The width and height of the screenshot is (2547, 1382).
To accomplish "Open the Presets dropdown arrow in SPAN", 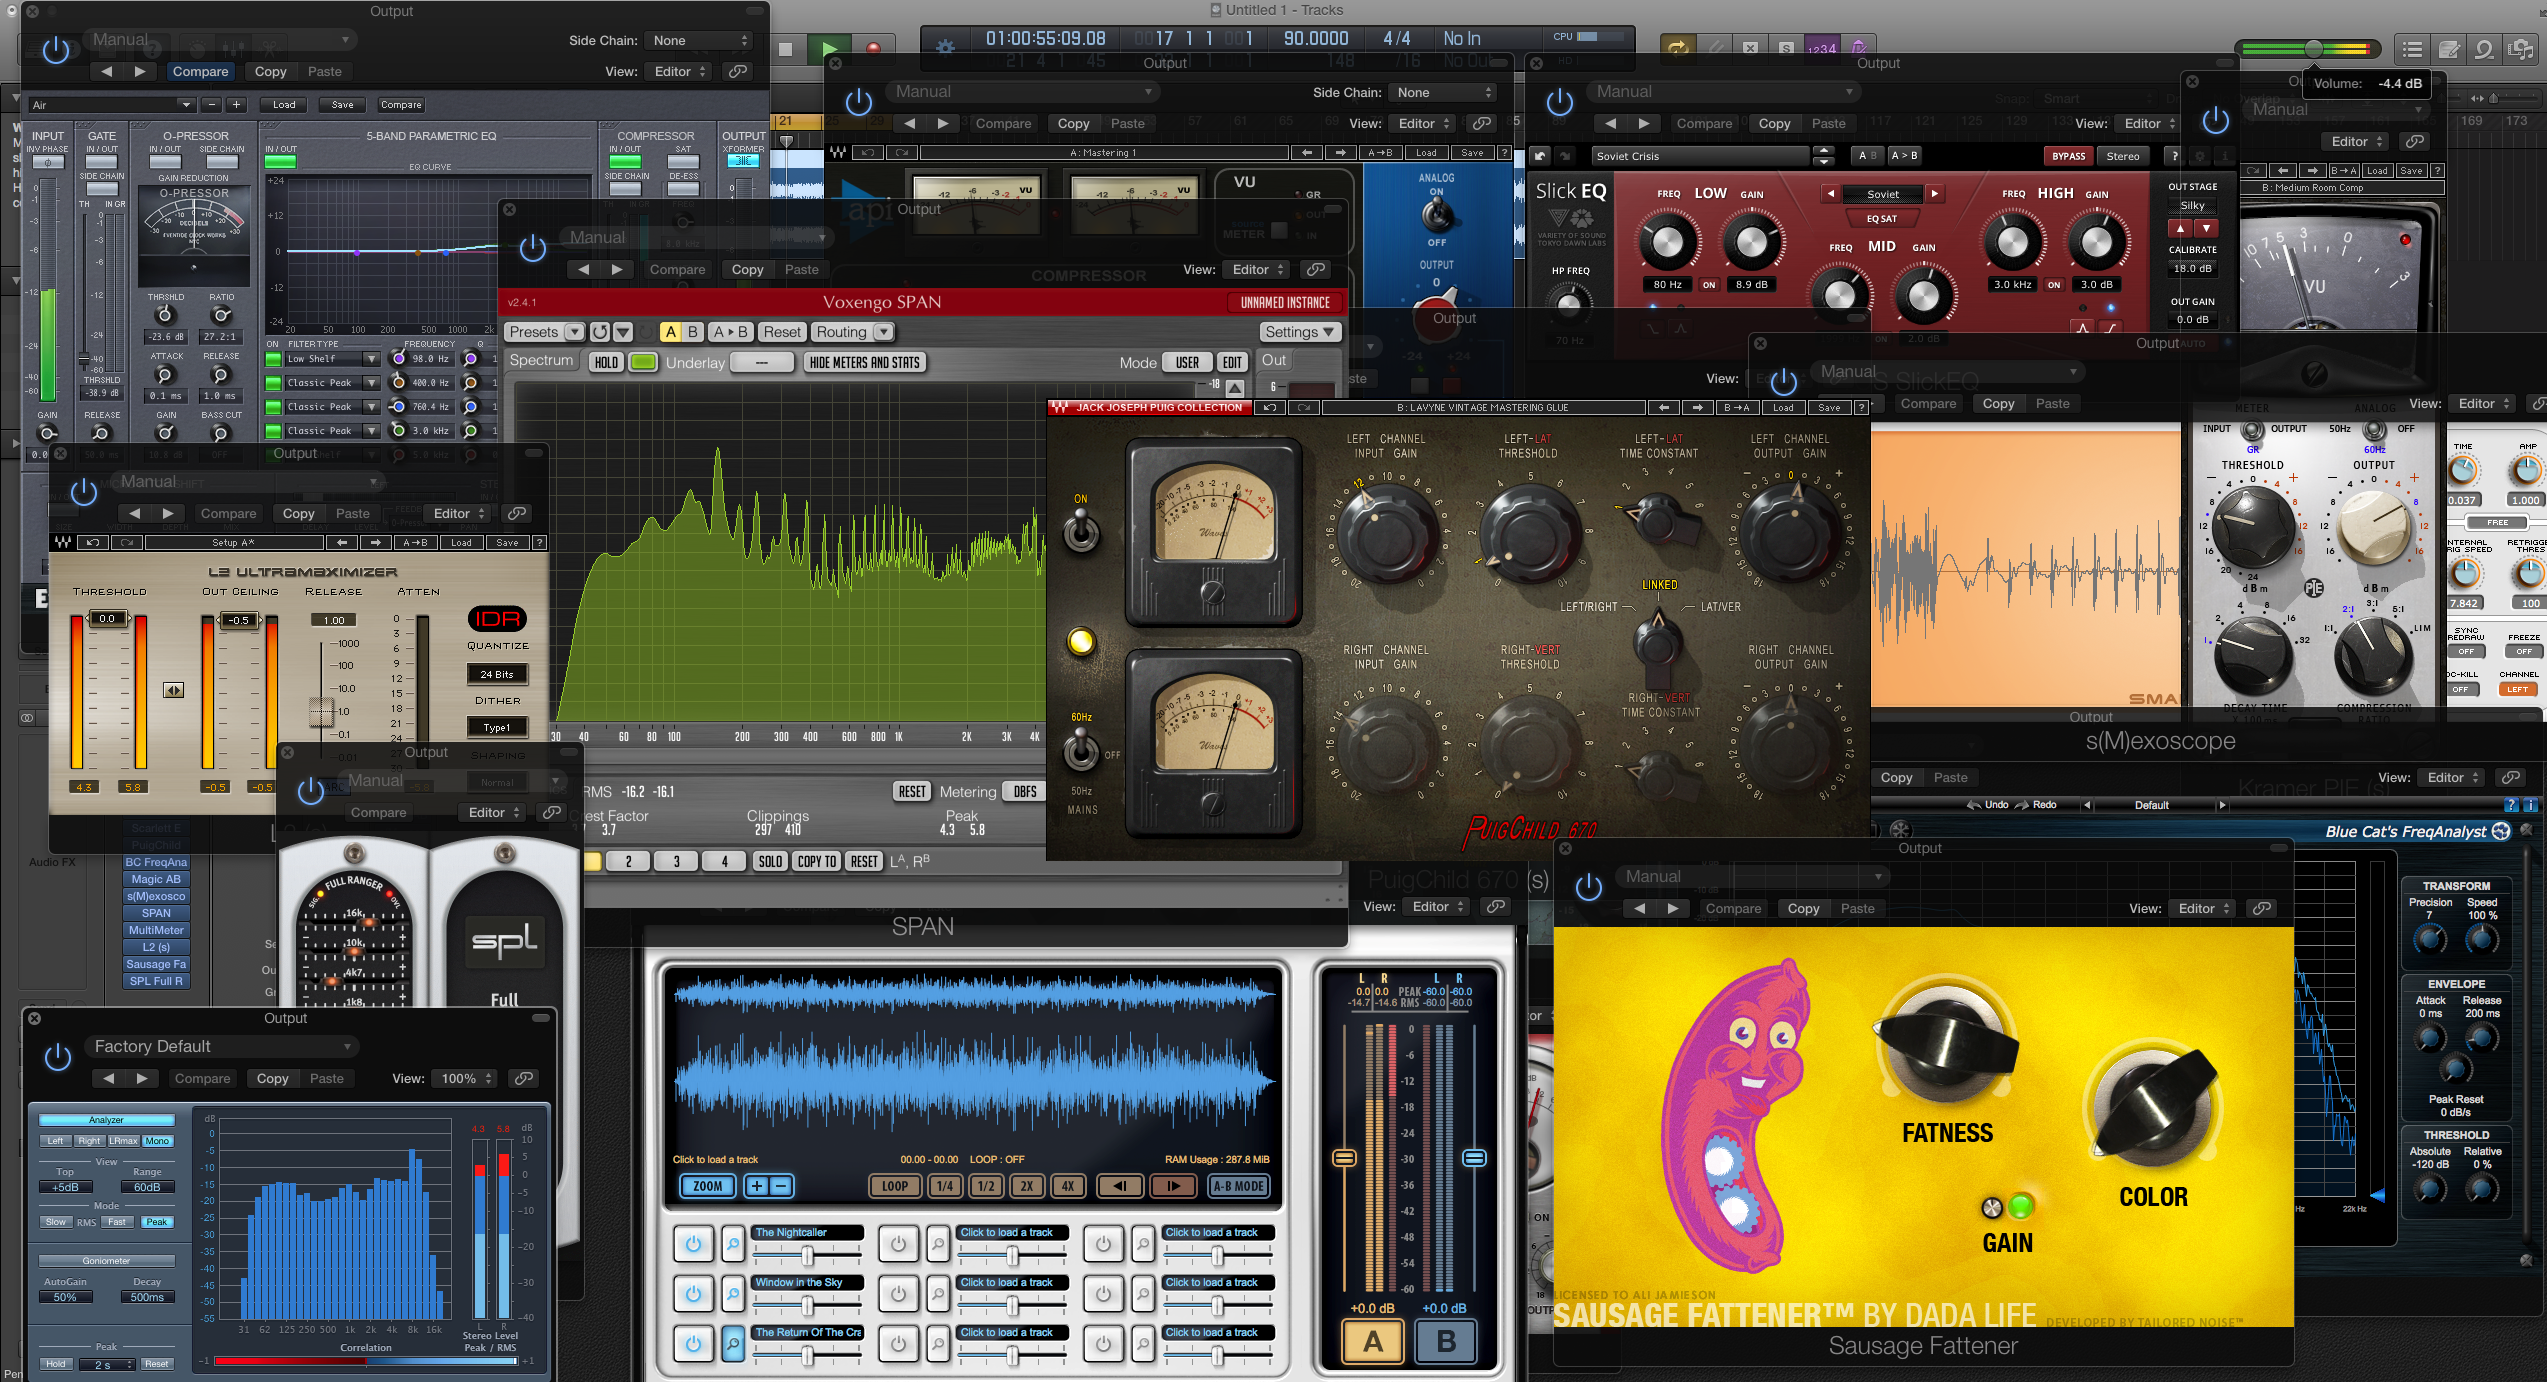I will point(574,332).
